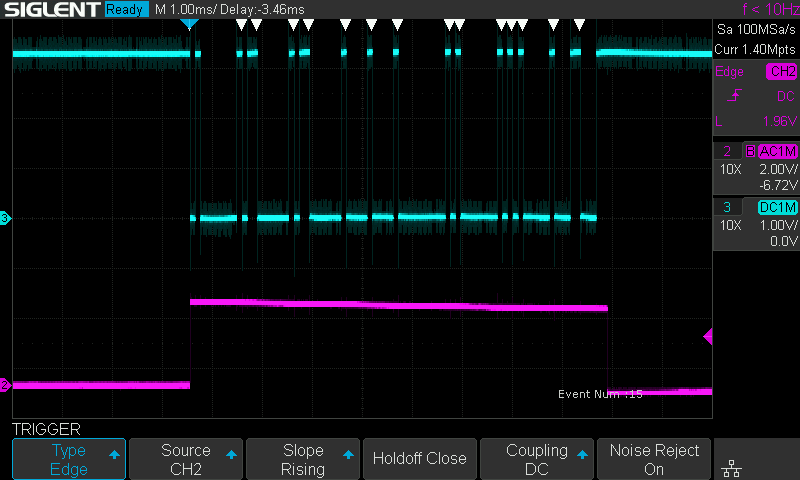Select the magenta trigger level arrow

click(x=708, y=337)
